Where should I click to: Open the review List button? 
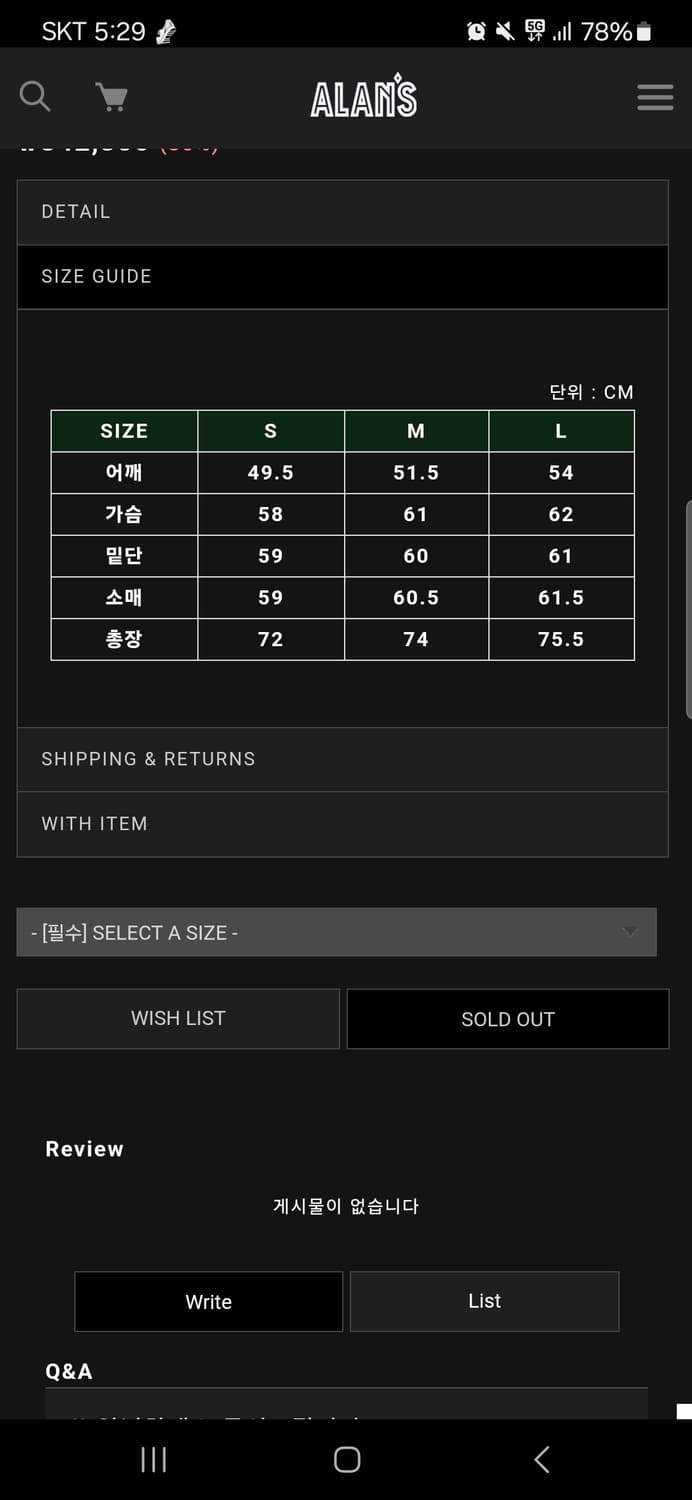click(485, 1301)
